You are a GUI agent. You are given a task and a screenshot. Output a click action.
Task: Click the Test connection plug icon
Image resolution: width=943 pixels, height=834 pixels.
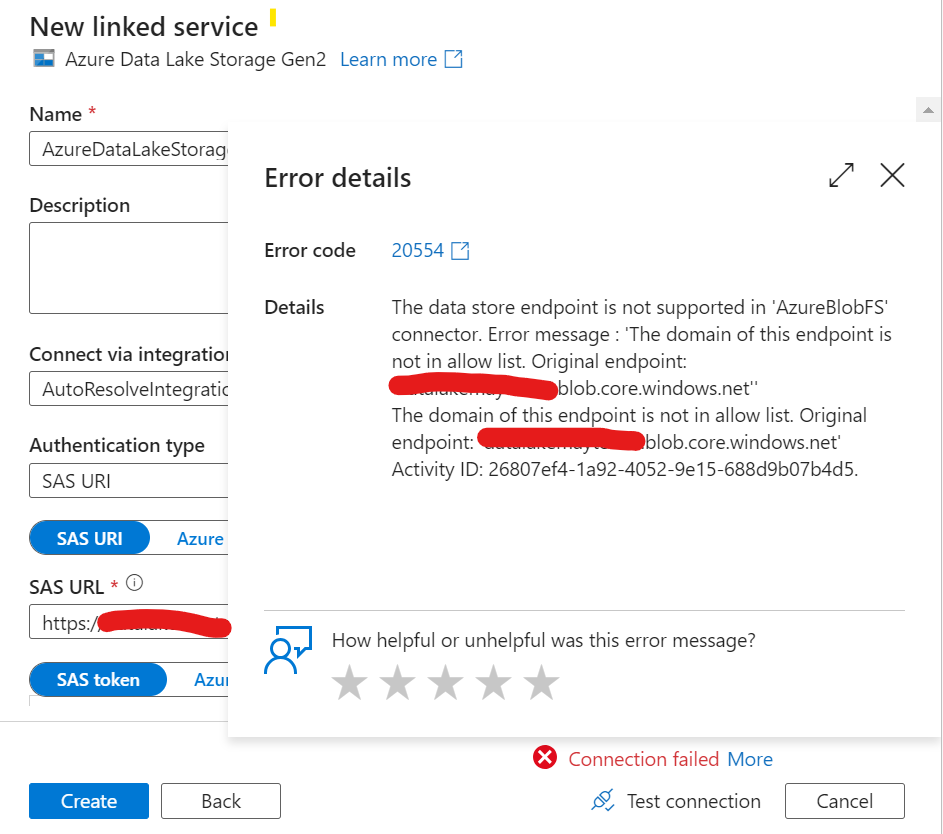pyautogui.click(x=602, y=800)
